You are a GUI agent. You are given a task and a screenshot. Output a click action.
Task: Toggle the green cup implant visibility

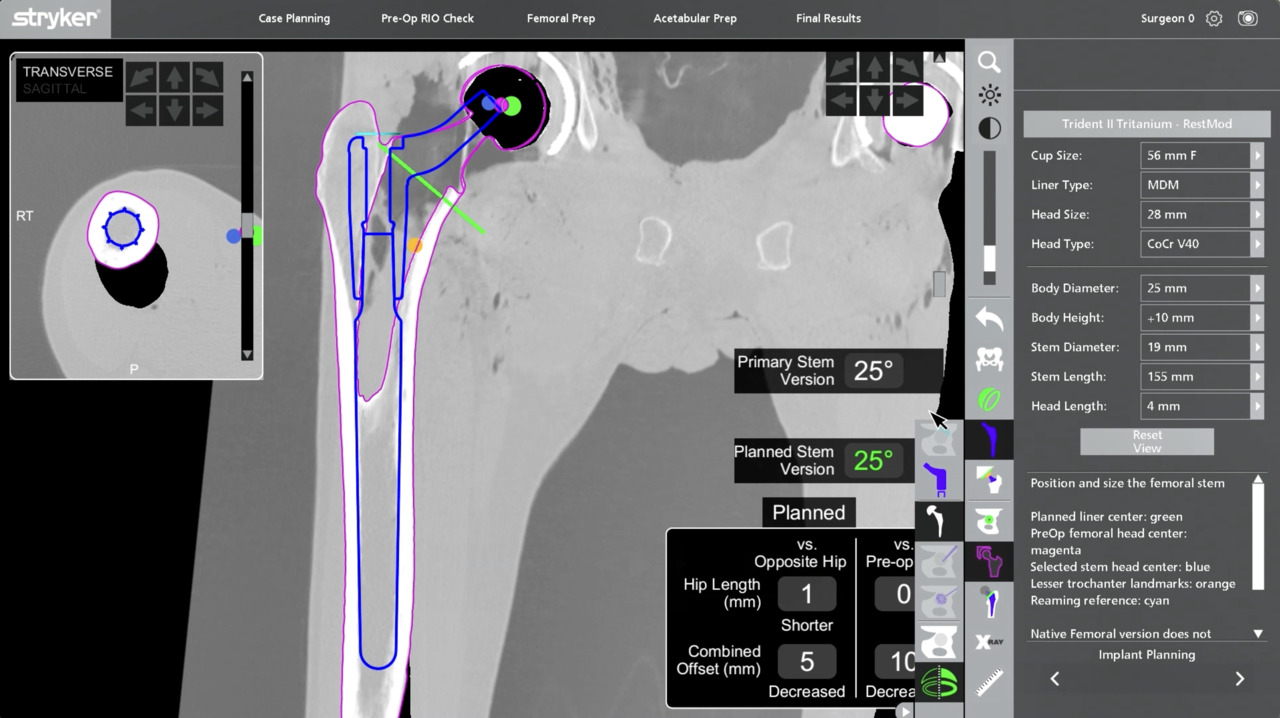(x=989, y=400)
